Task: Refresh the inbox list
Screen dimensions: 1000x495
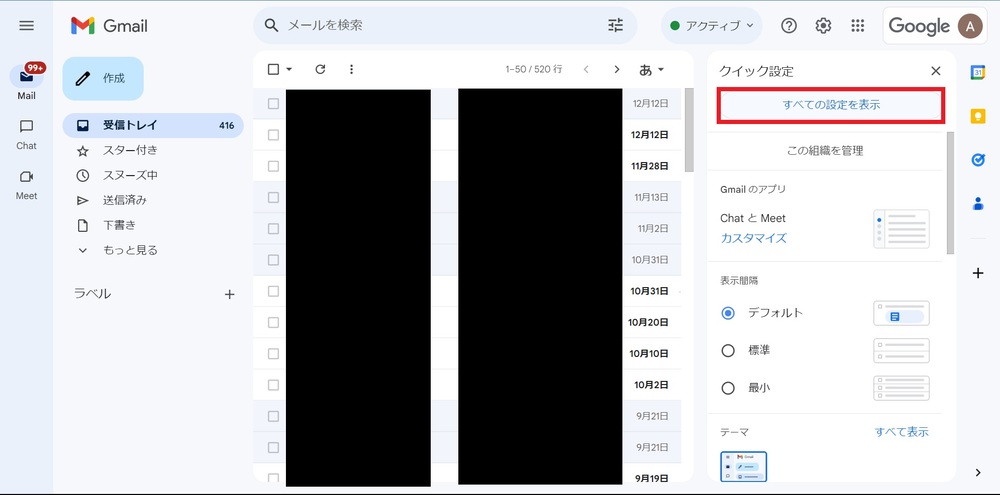Action: (x=320, y=69)
